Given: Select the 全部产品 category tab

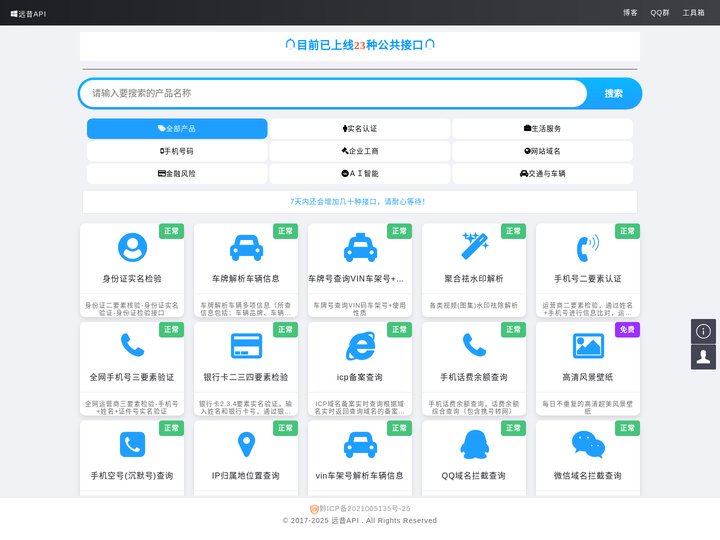Looking at the screenshot, I should (177, 129).
